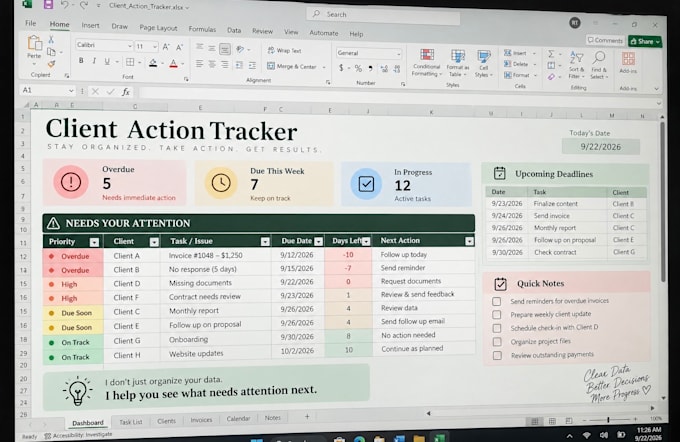Open the Insert ribbon tab
The height and width of the screenshot is (442, 680).
pos(90,25)
